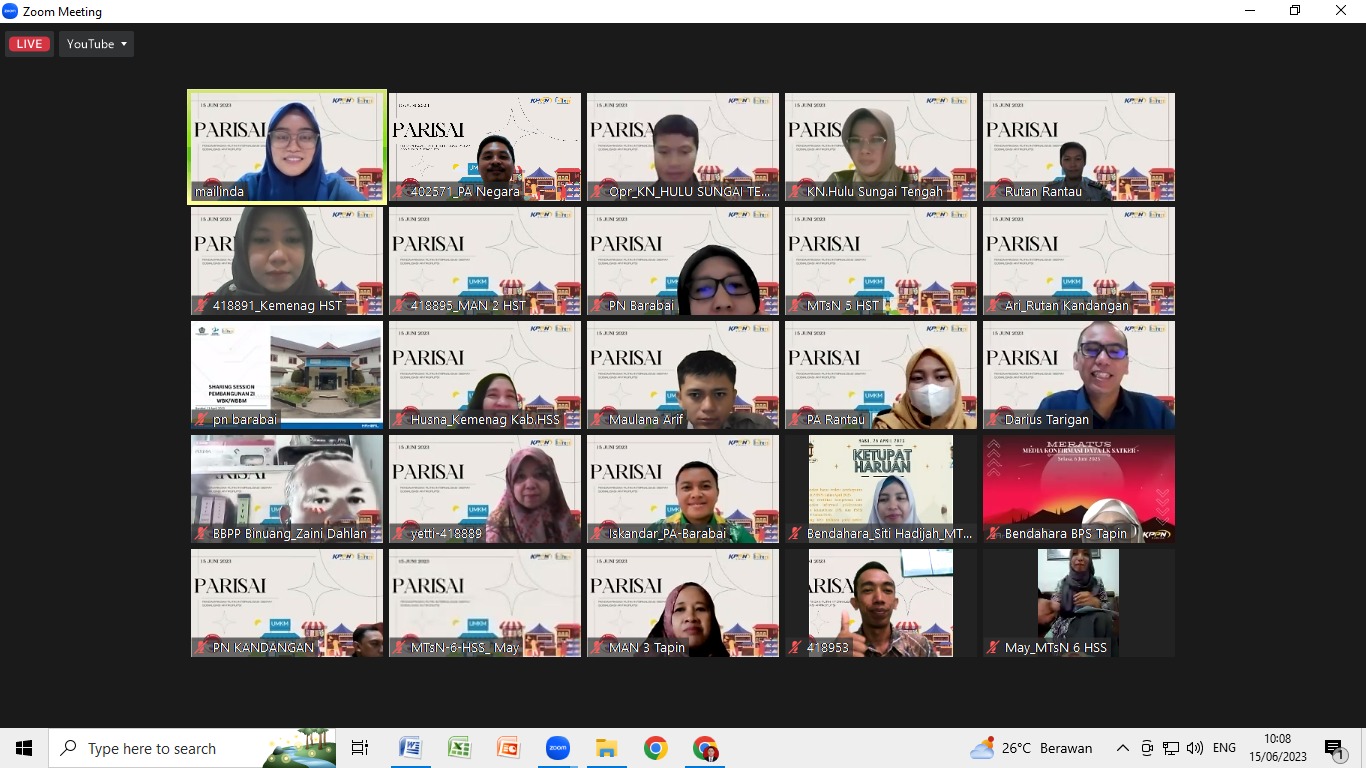
Task: Select the 418953 video tile
Action: point(881,603)
